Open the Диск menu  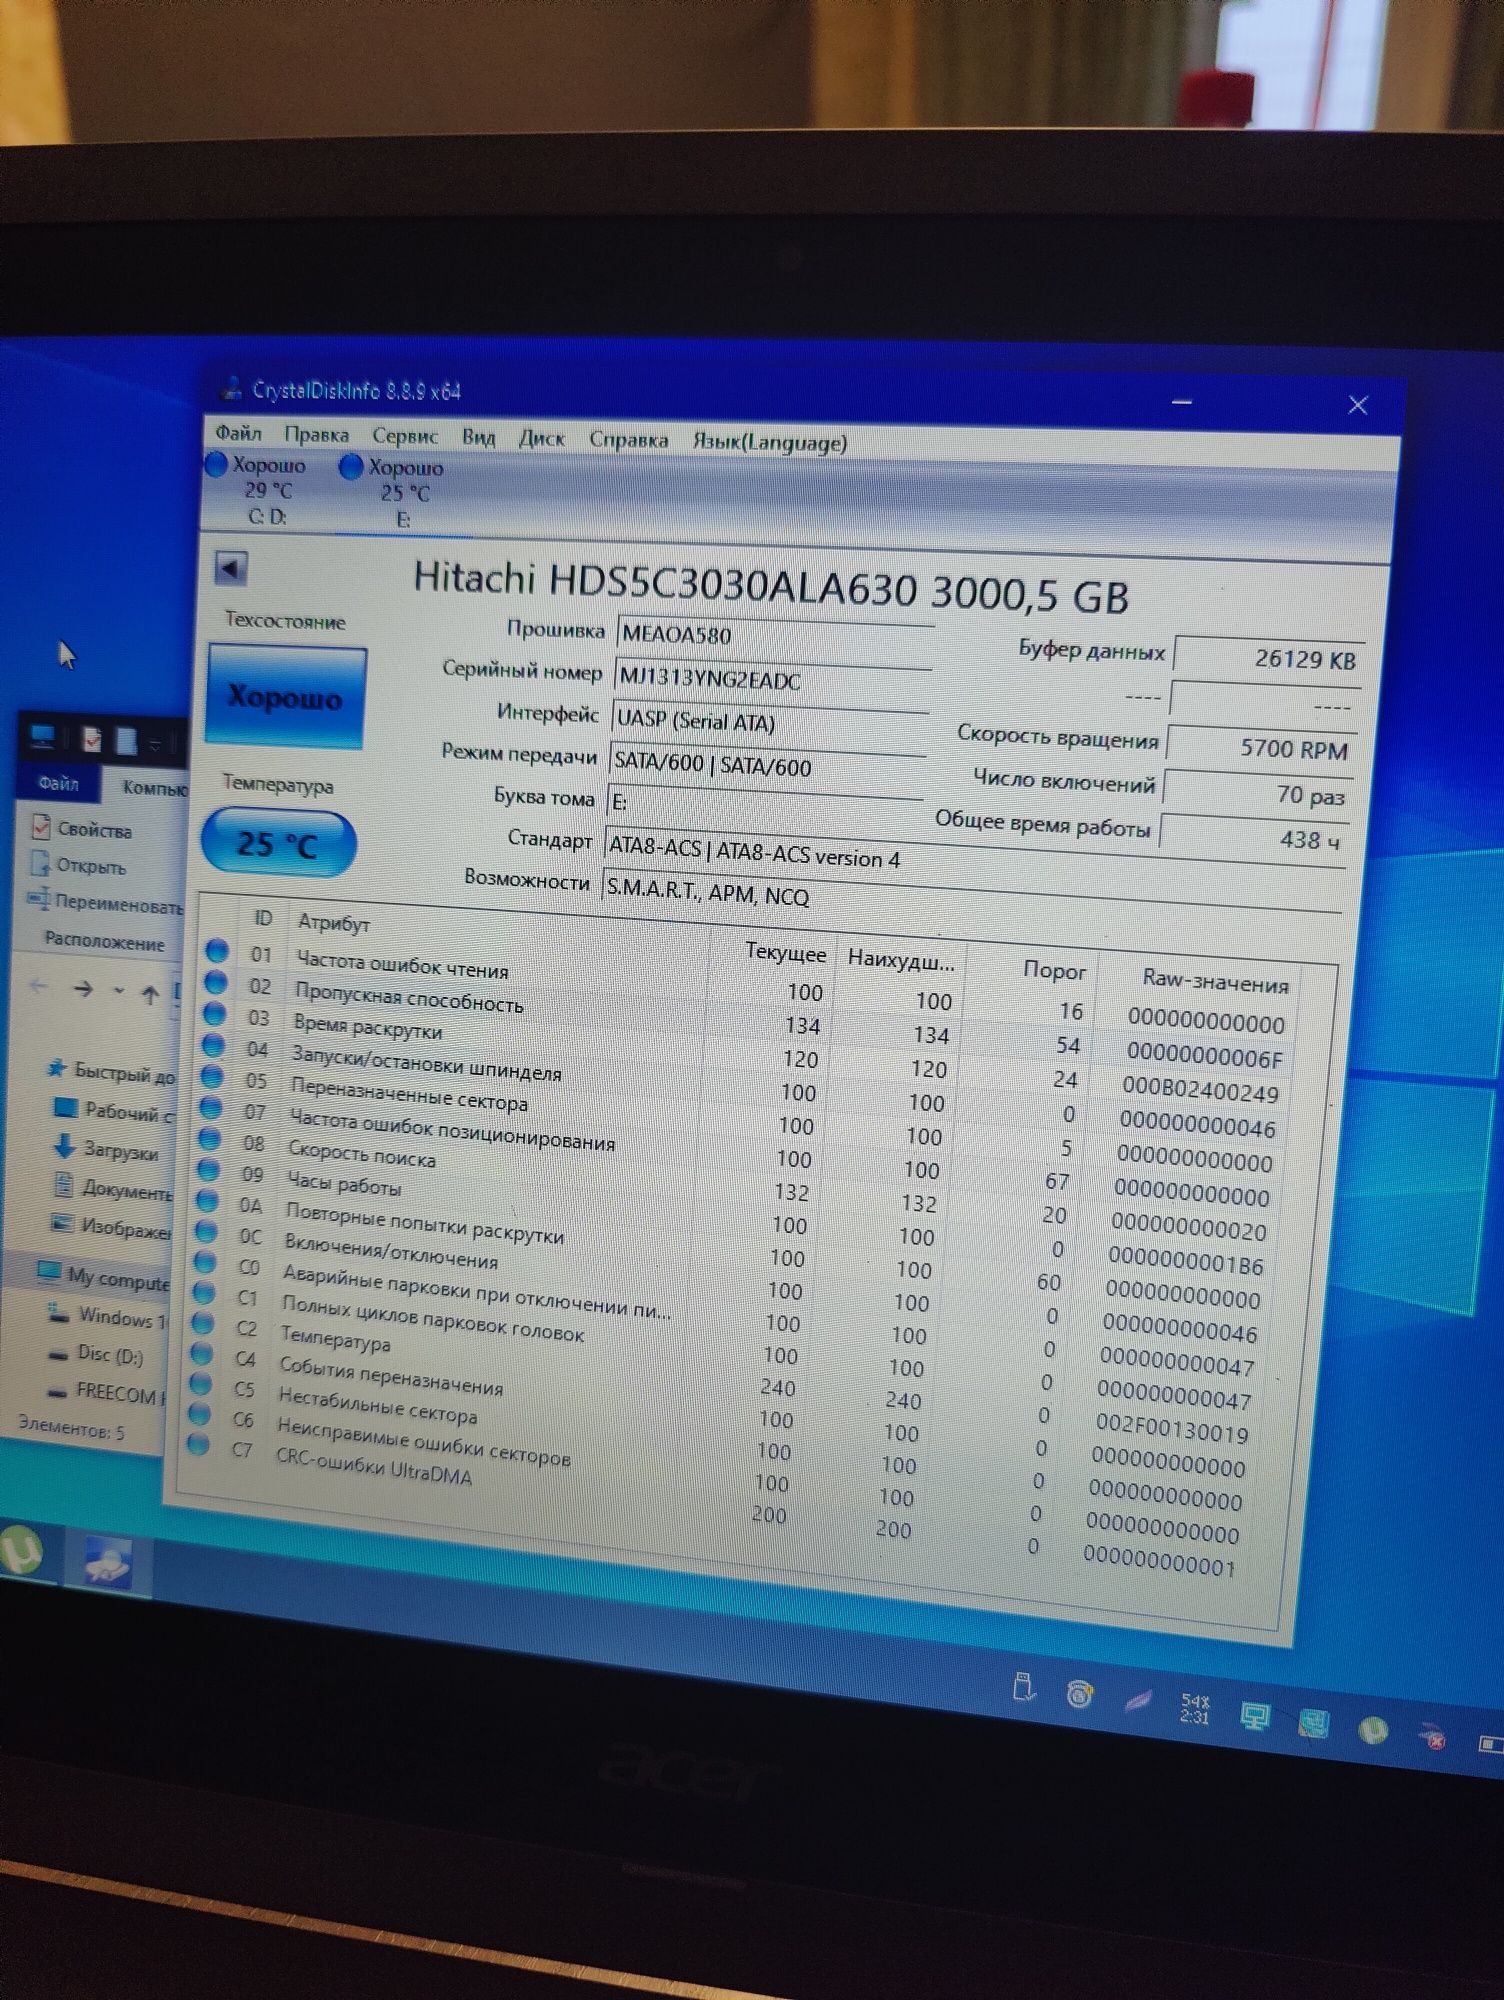tap(541, 438)
